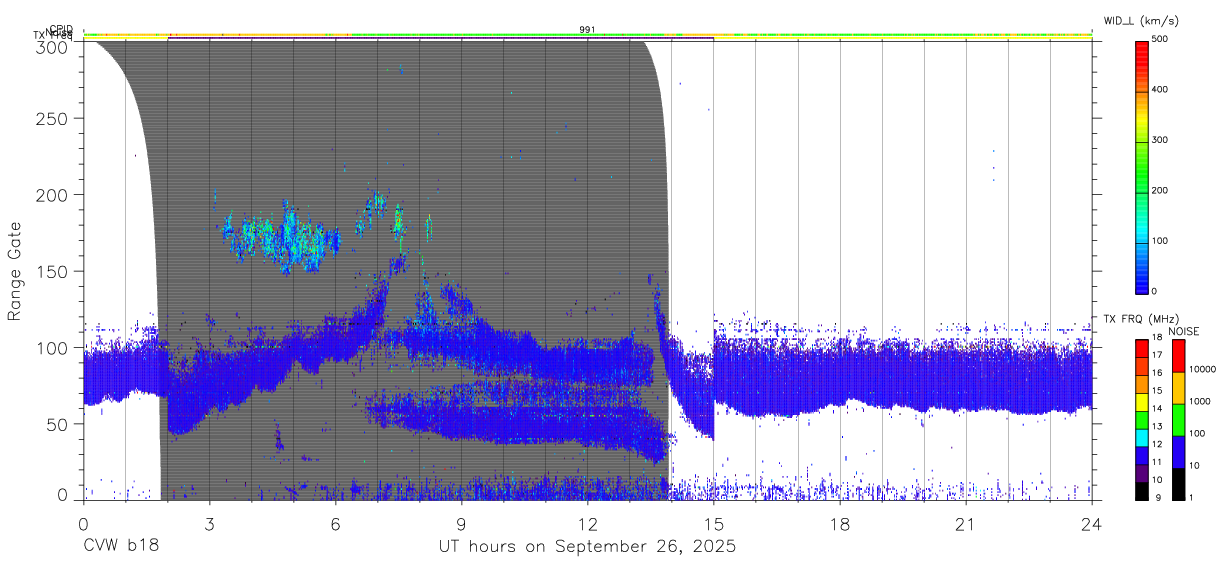Click the red NOISE segment above 10000

click(1179, 355)
